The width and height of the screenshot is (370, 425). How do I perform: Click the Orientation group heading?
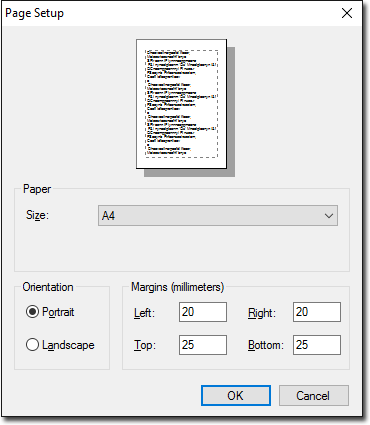pos(48,287)
